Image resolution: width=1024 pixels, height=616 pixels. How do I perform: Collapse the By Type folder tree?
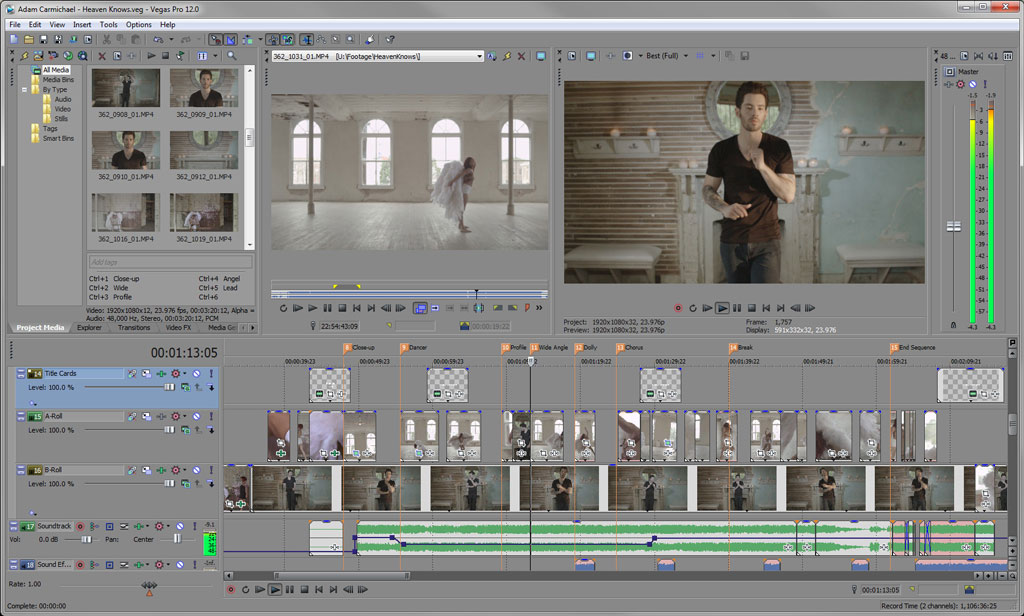[25, 90]
